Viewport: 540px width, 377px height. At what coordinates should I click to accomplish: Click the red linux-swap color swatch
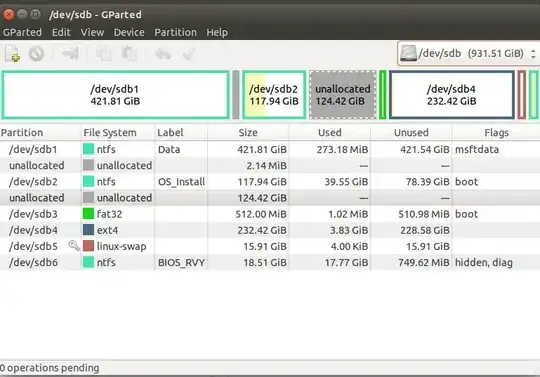click(x=89, y=246)
